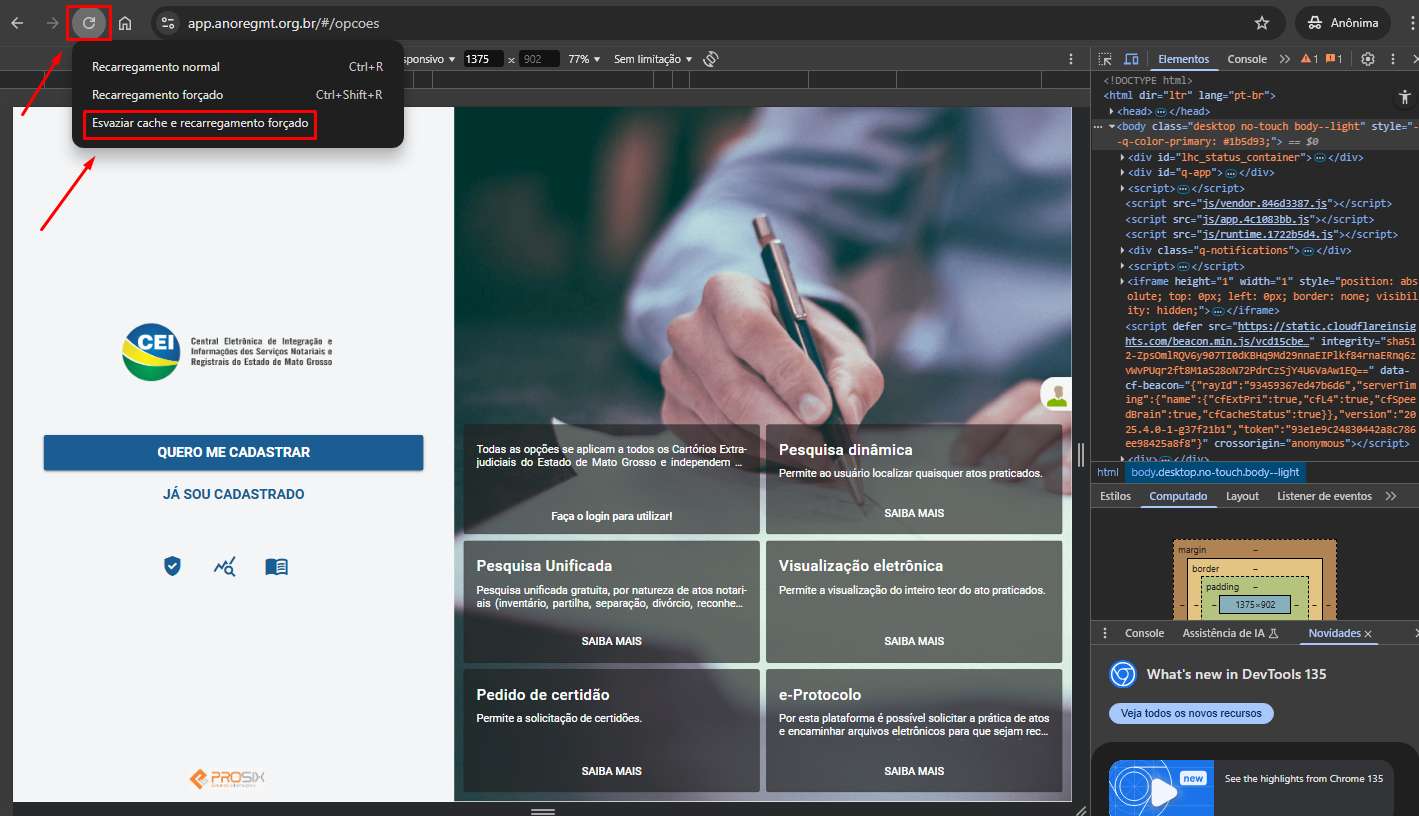Click the viewport height field showing 902

(x=539, y=59)
